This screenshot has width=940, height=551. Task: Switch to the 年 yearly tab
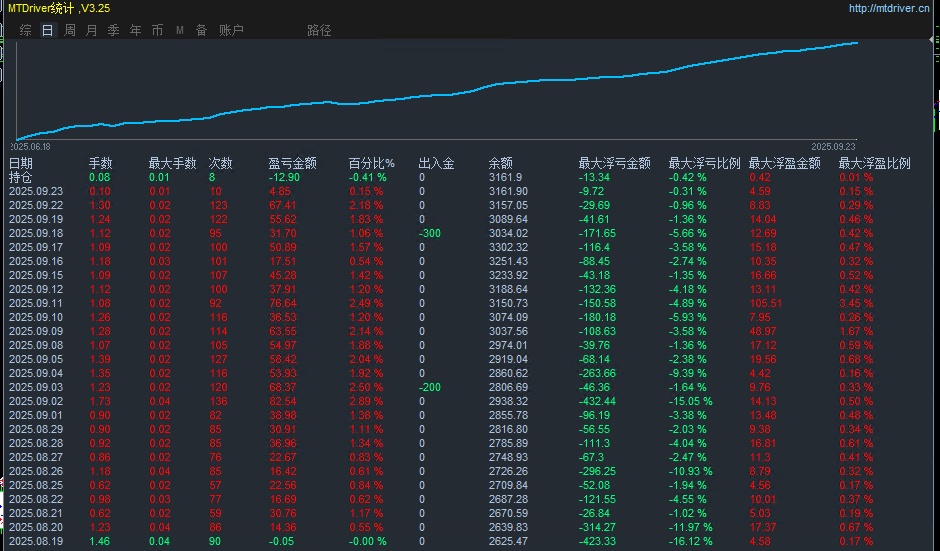click(136, 30)
